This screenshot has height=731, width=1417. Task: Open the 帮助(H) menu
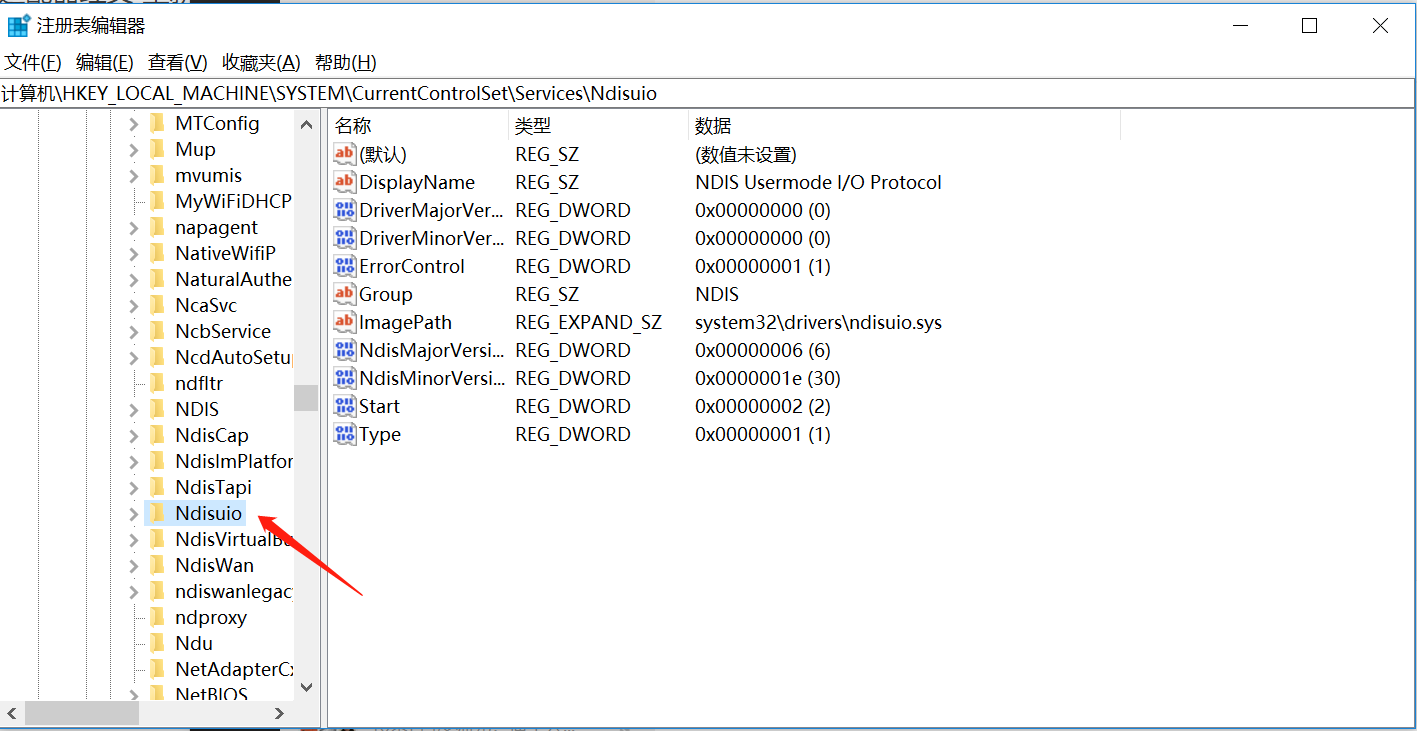(346, 62)
